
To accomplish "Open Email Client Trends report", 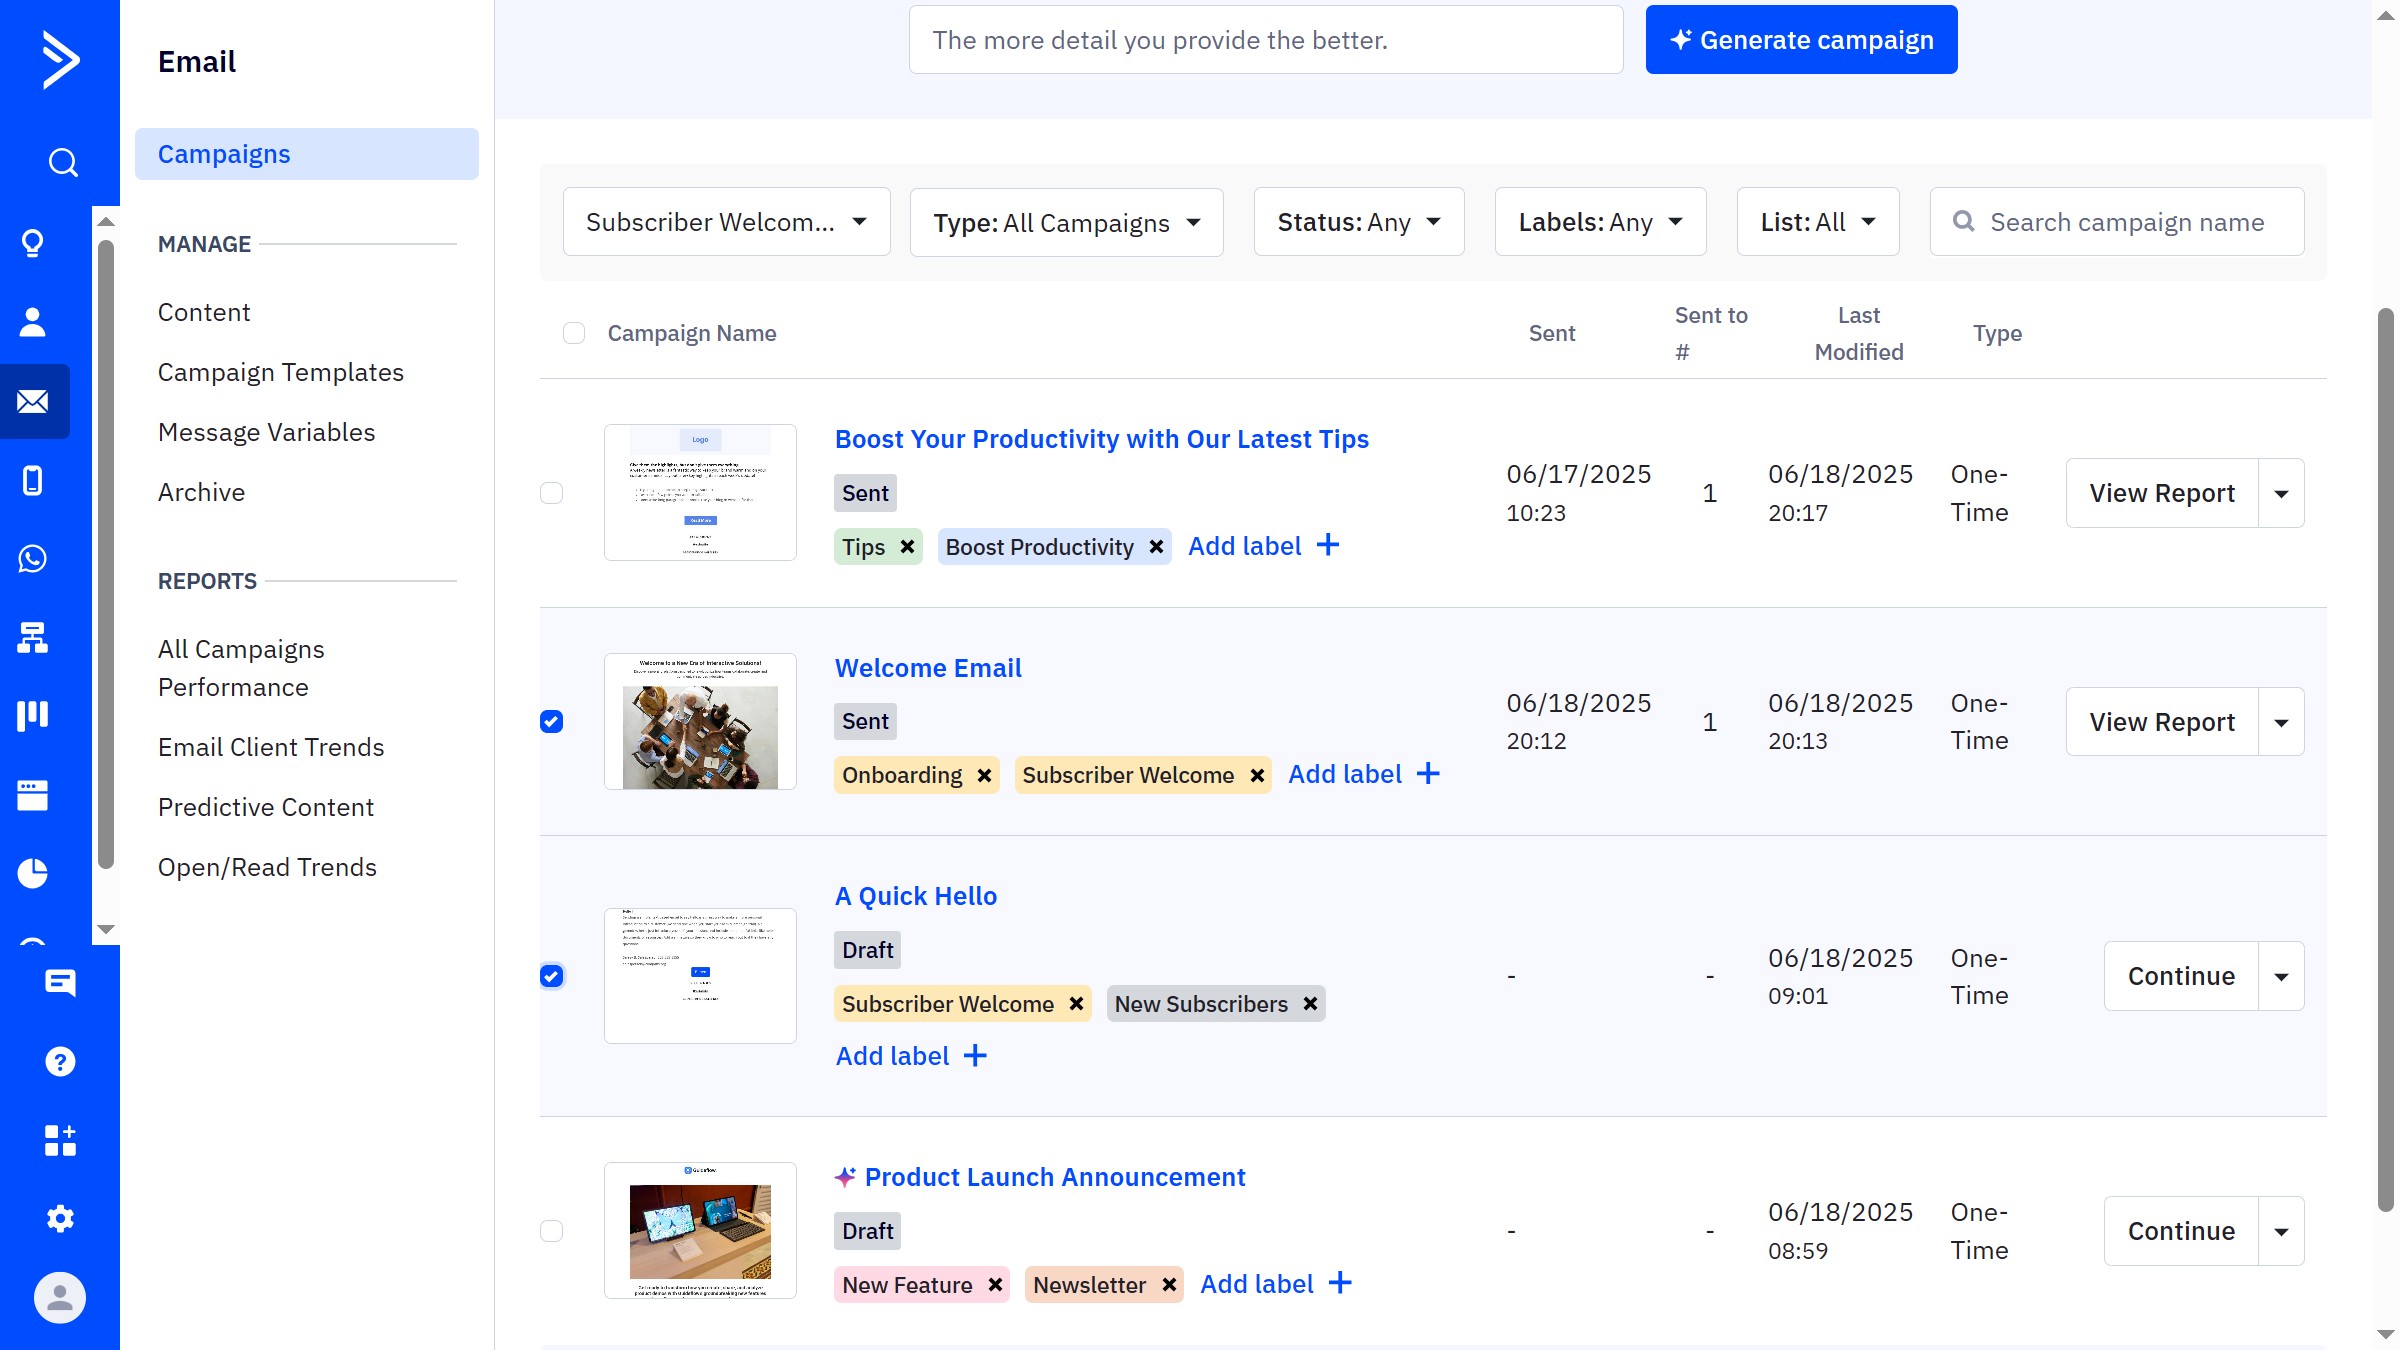I will pyautogui.click(x=271, y=747).
